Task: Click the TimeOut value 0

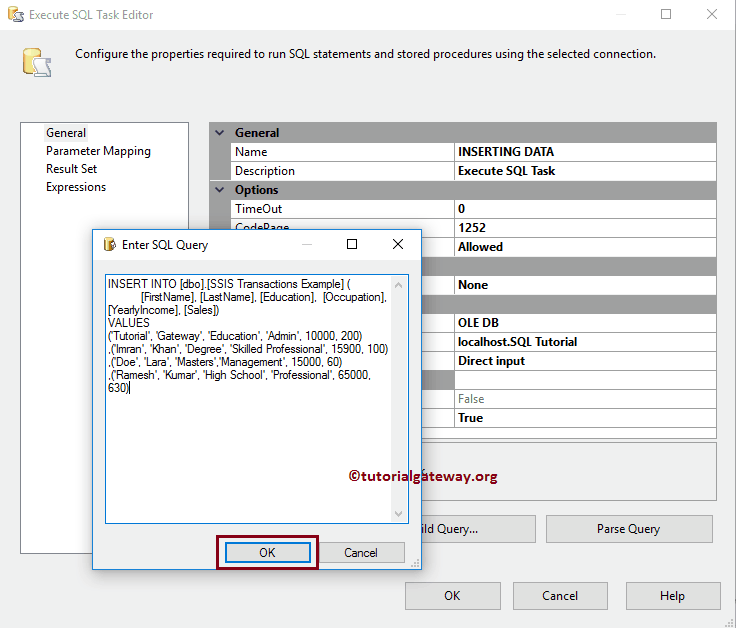Action: tap(585, 209)
